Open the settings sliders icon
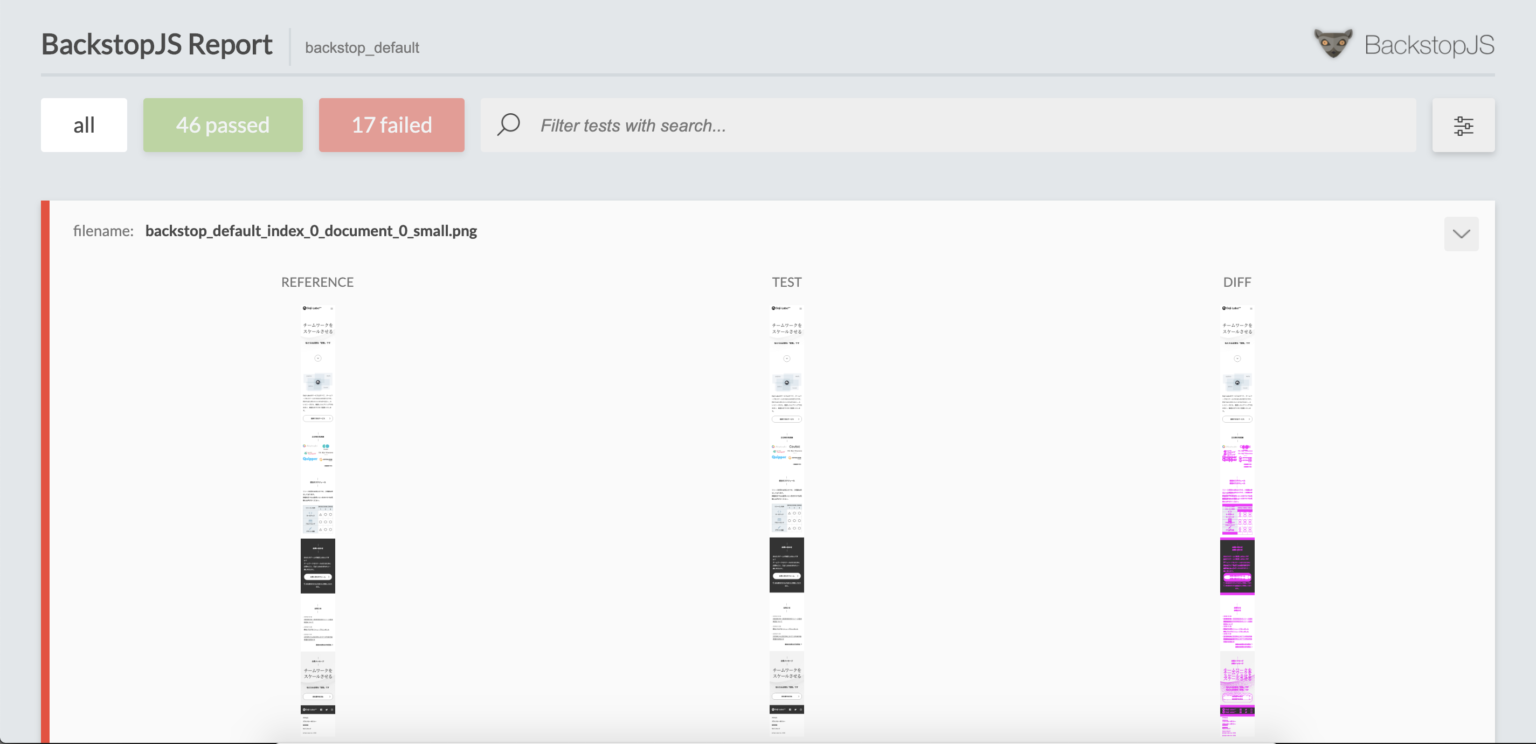The width and height of the screenshot is (1536, 744). pyautogui.click(x=1463, y=125)
